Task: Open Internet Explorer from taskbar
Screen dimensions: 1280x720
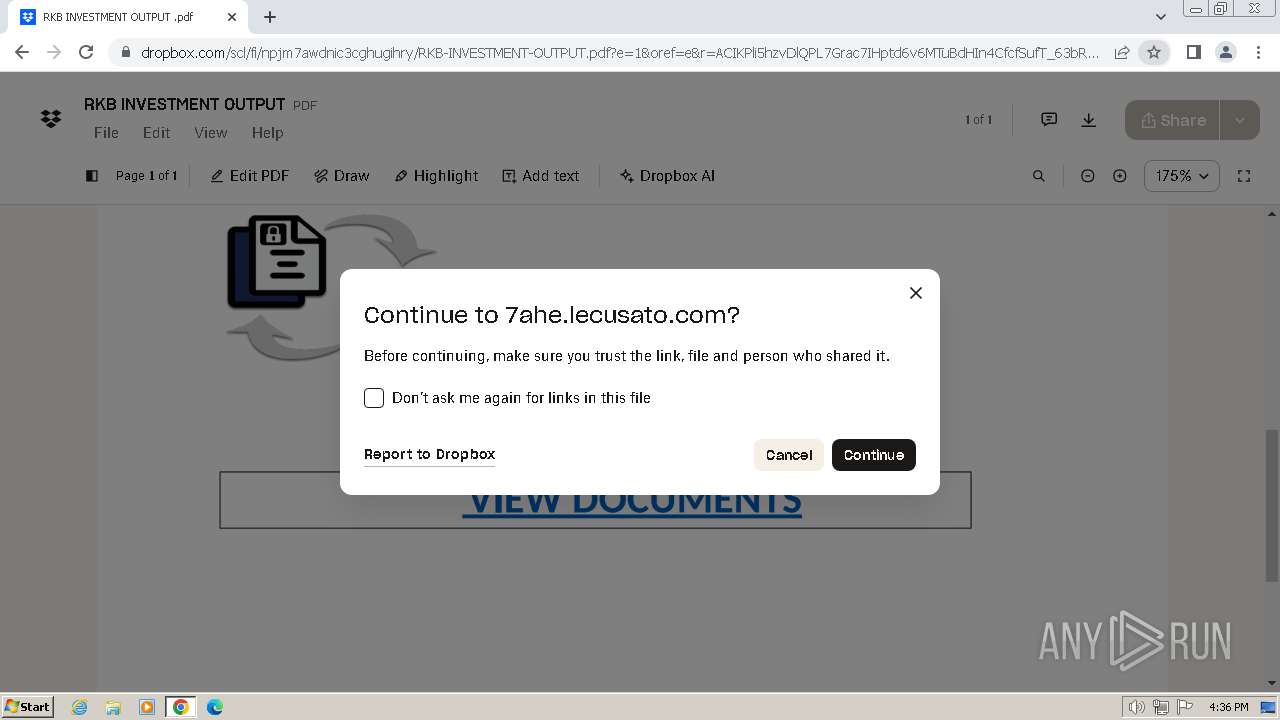Action: (80, 707)
